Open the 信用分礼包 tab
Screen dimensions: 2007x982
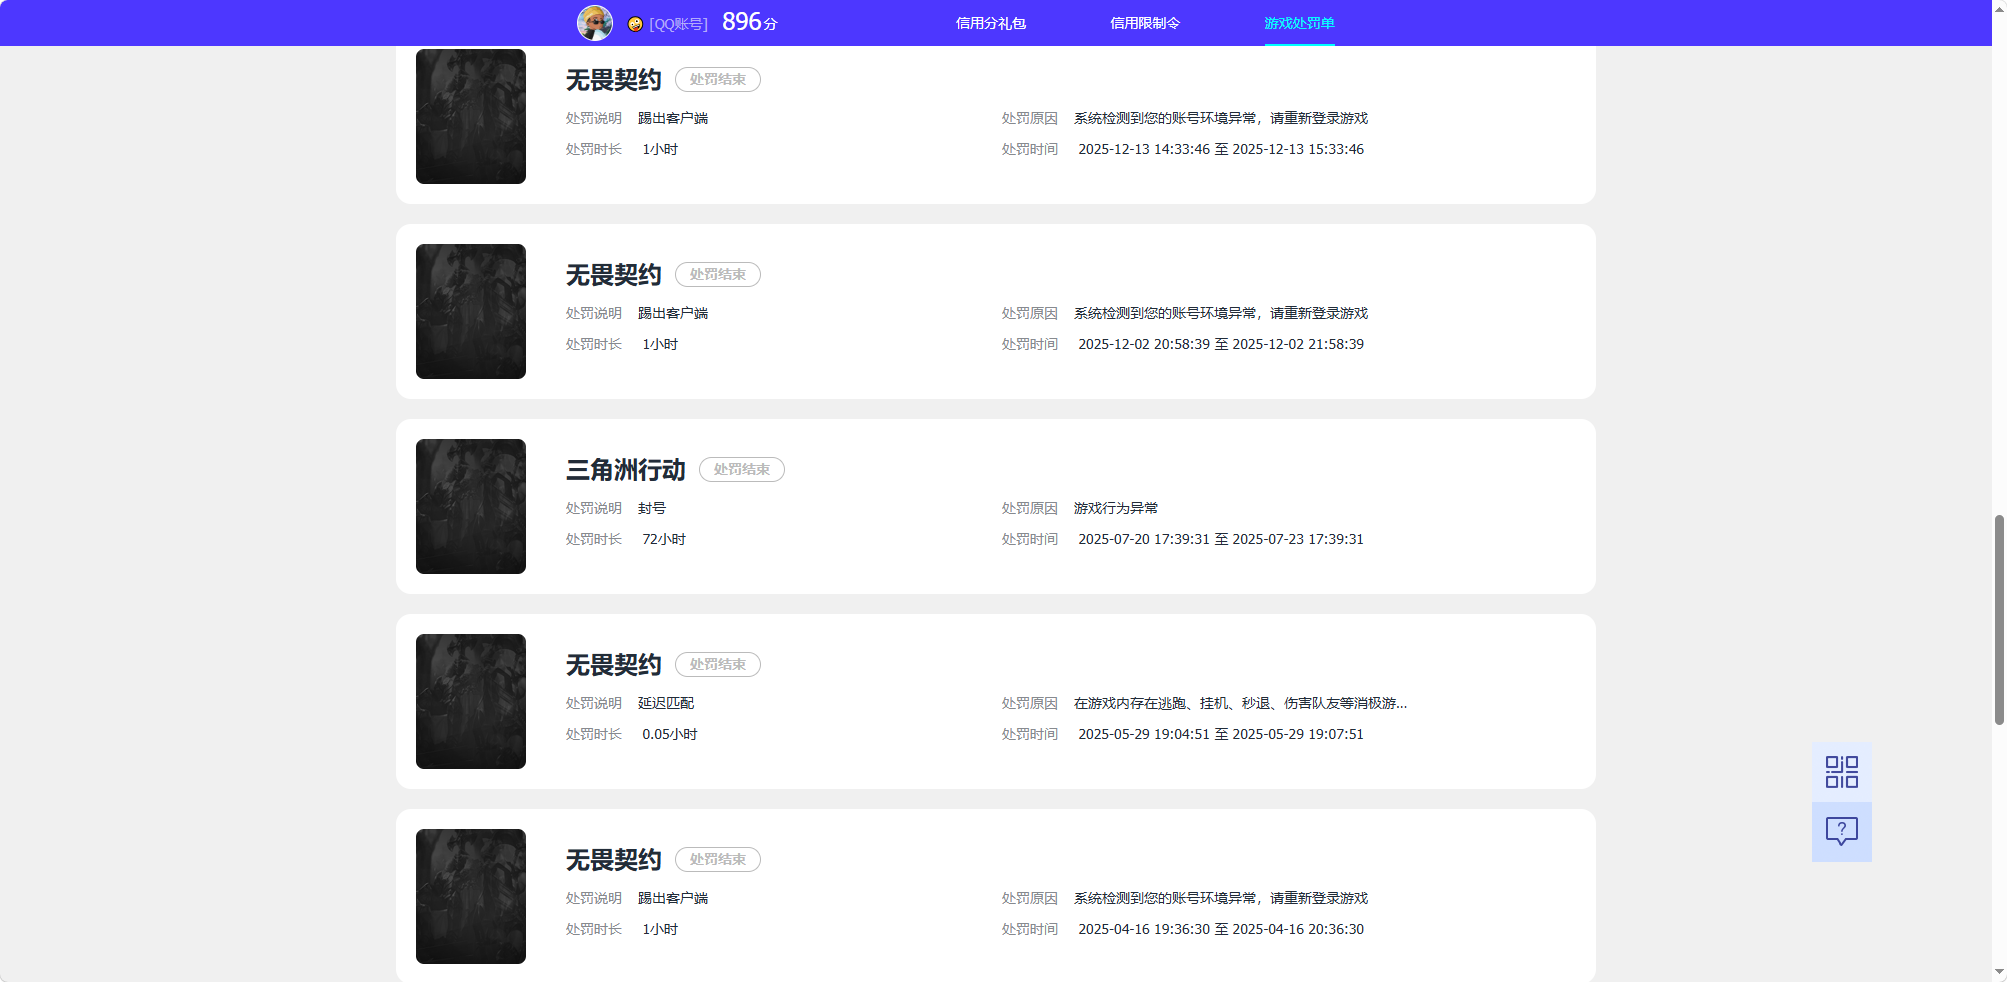point(991,23)
